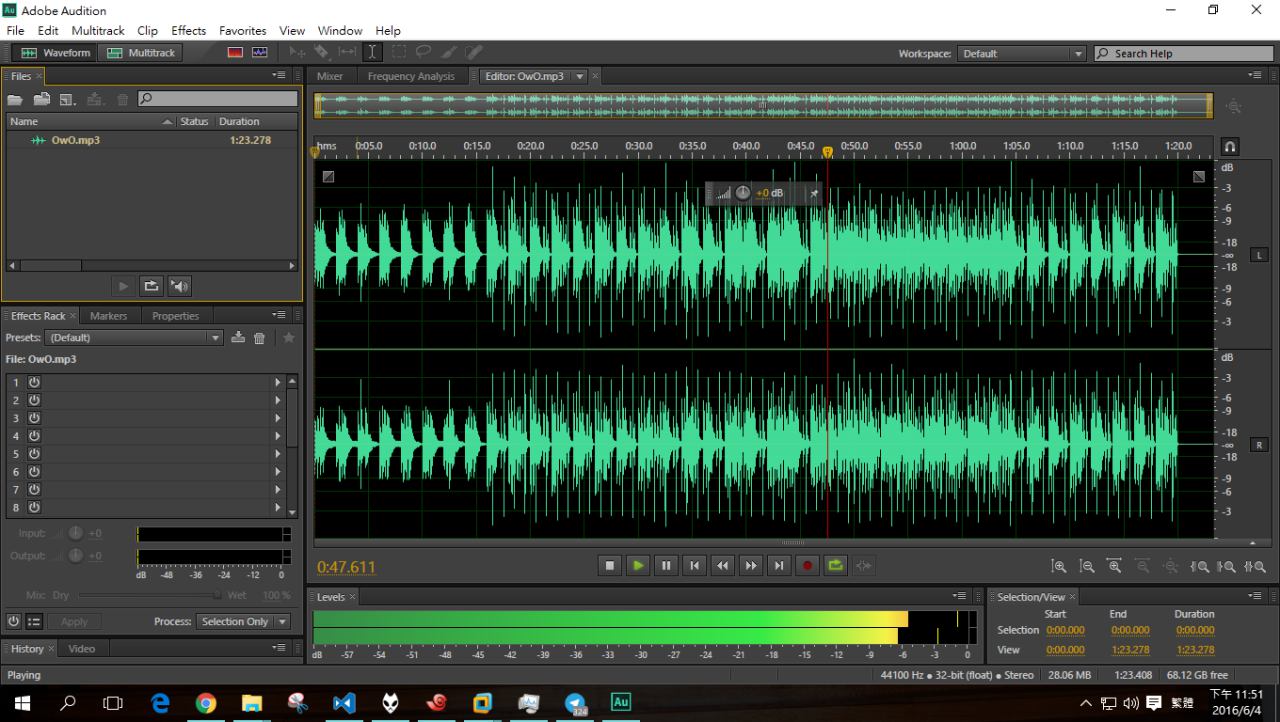
Task: Open the Effects menu
Action: click(188, 31)
